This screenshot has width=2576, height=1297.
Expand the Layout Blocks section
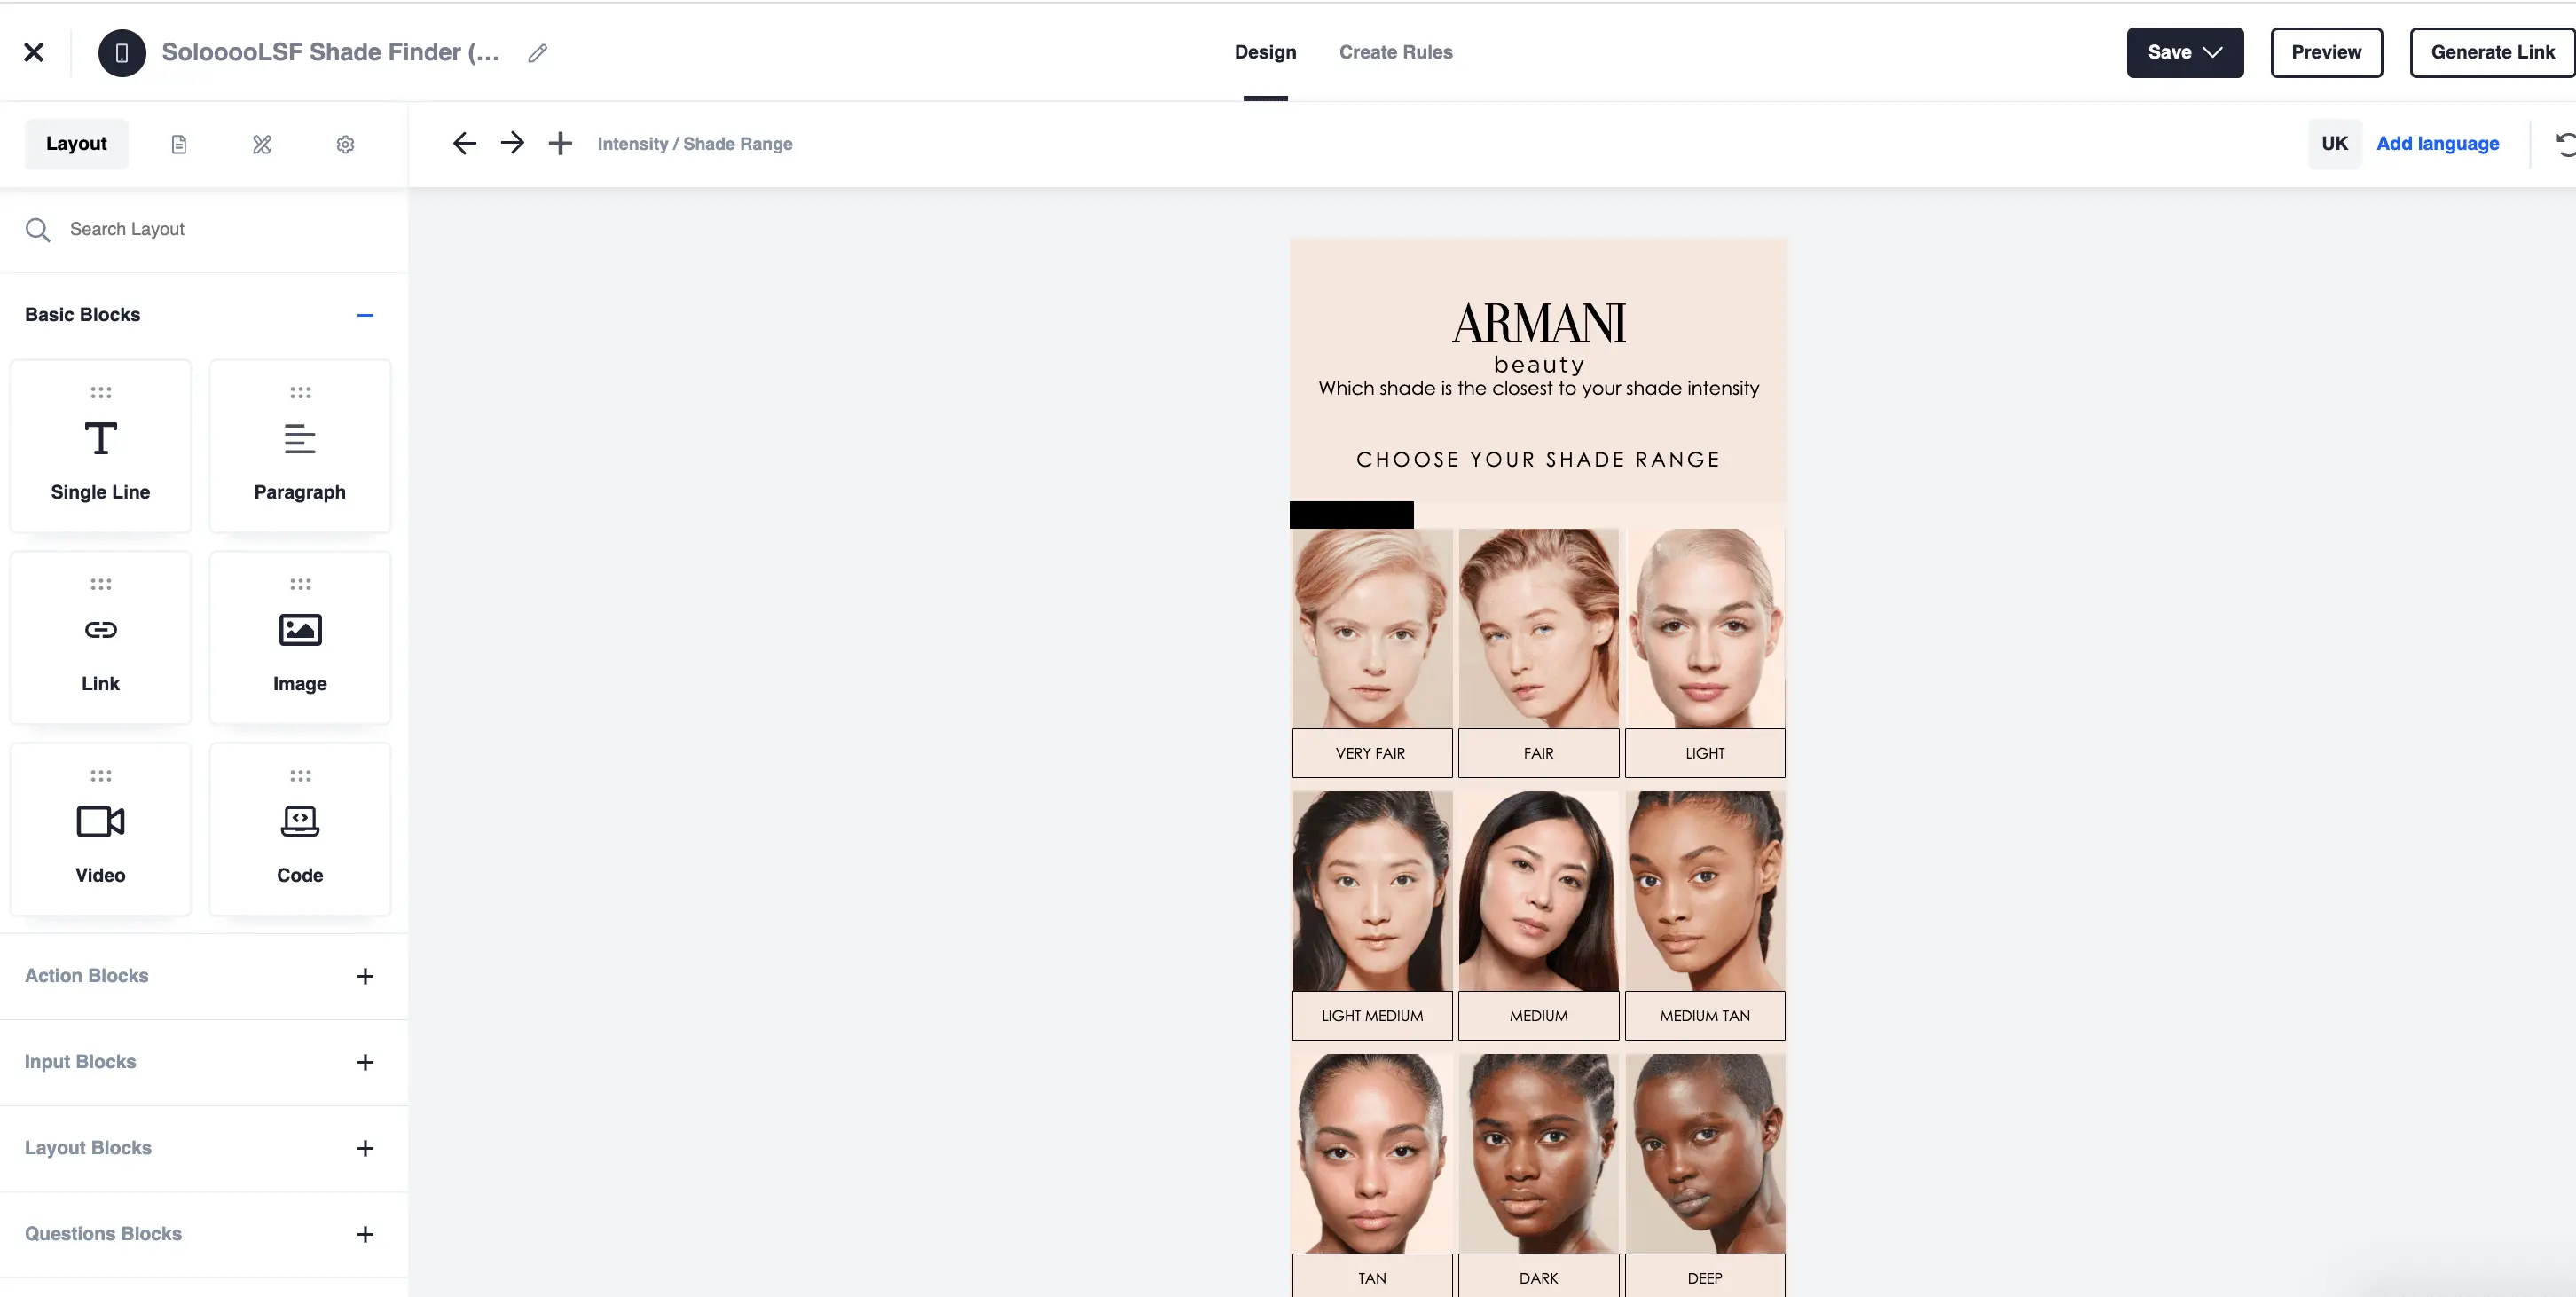(x=365, y=1148)
